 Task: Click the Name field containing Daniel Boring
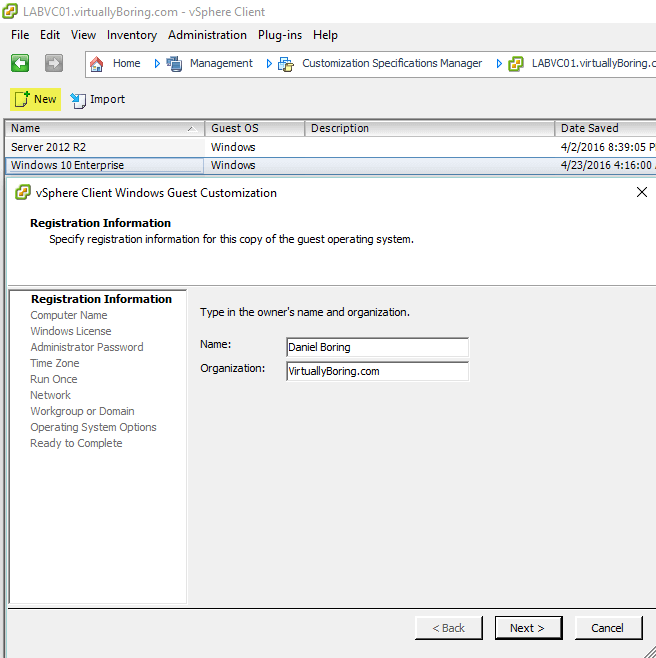pyautogui.click(x=377, y=347)
